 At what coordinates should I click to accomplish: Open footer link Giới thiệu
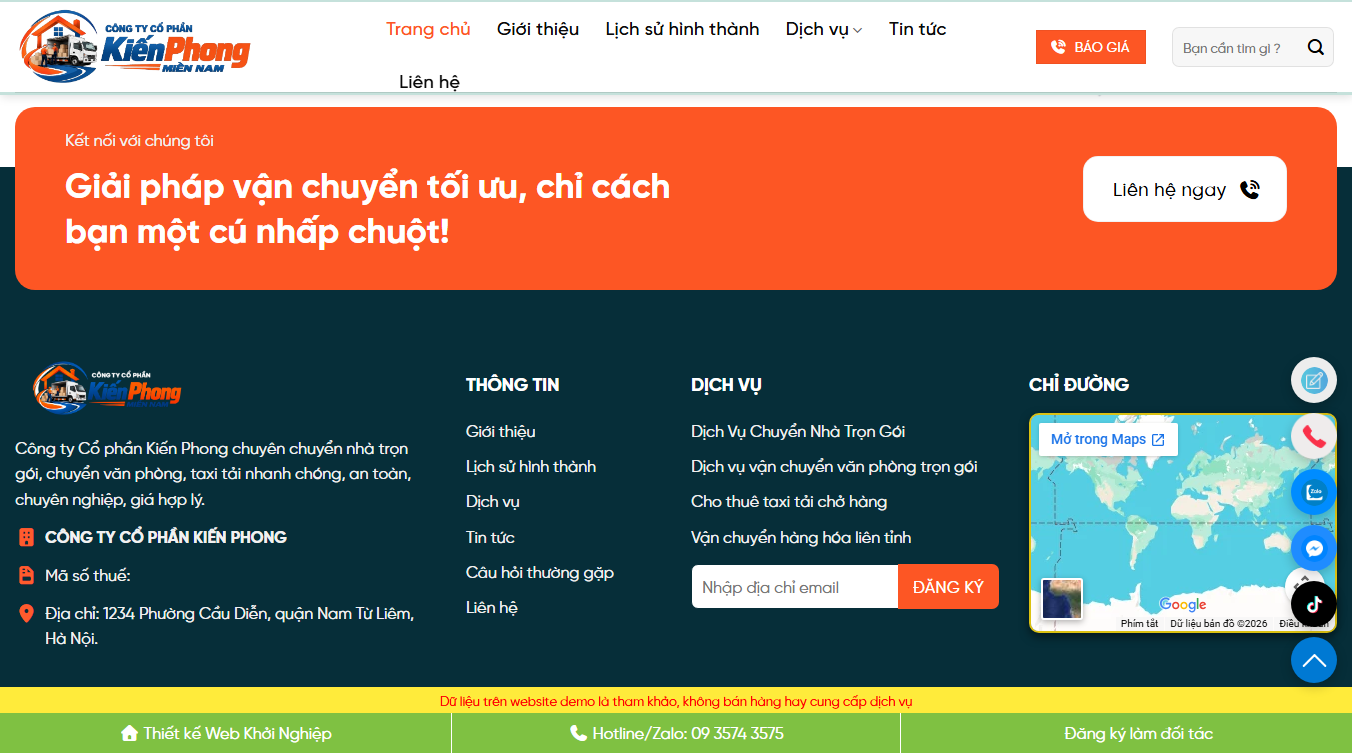pyautogui.click(x=501, y=432)
